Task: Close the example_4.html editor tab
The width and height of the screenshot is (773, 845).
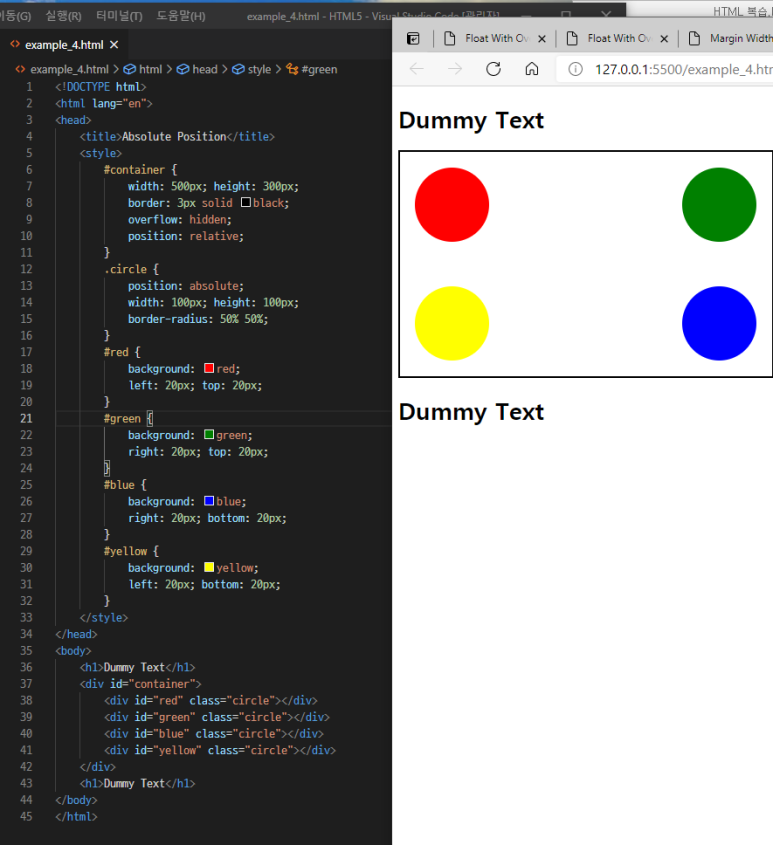Action: tap(114, 45)
